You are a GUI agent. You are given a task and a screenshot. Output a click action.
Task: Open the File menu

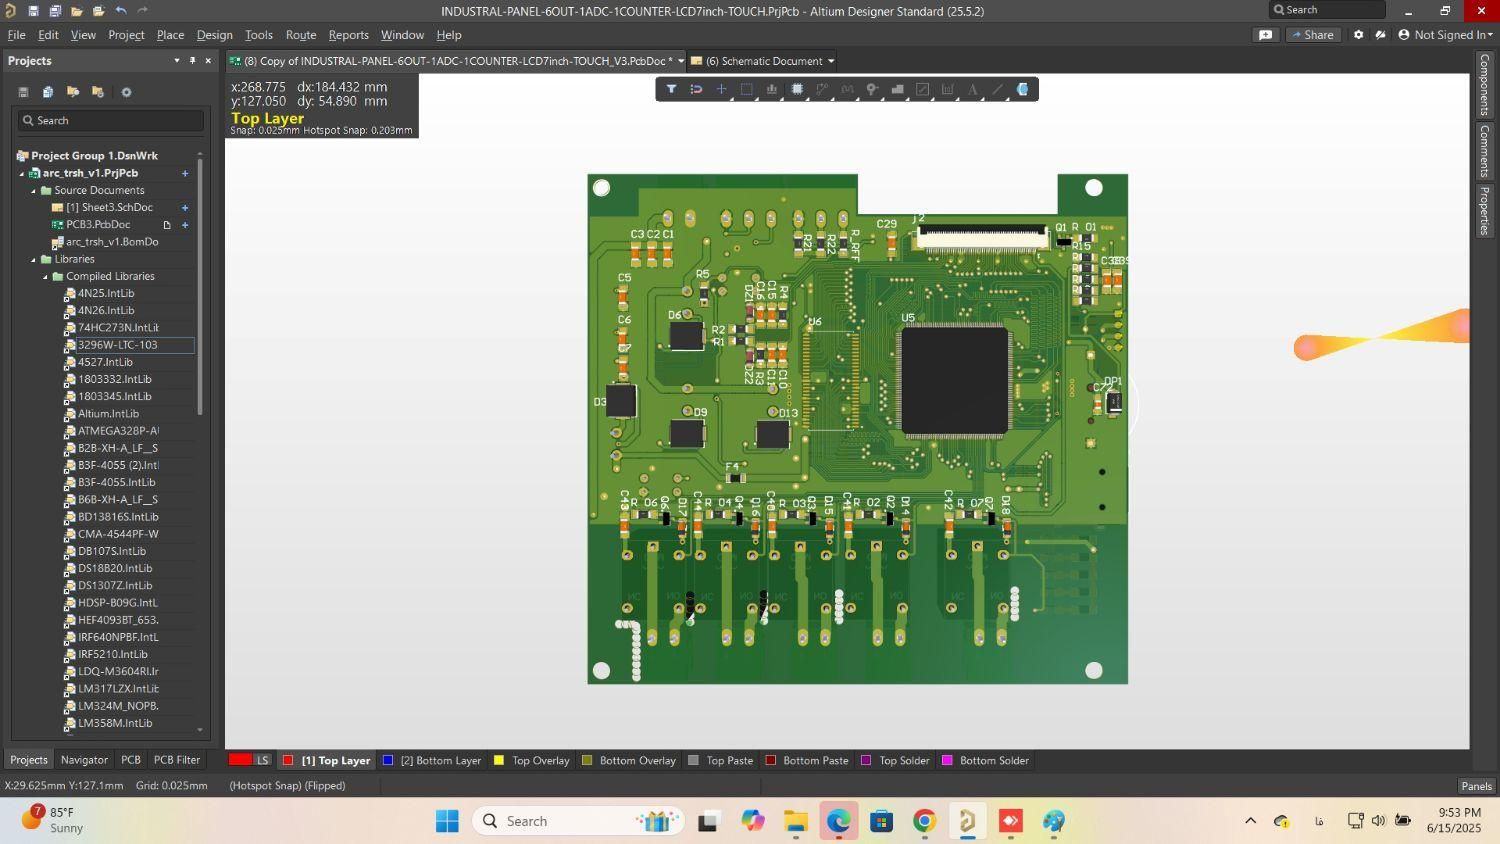coord(17,34)
